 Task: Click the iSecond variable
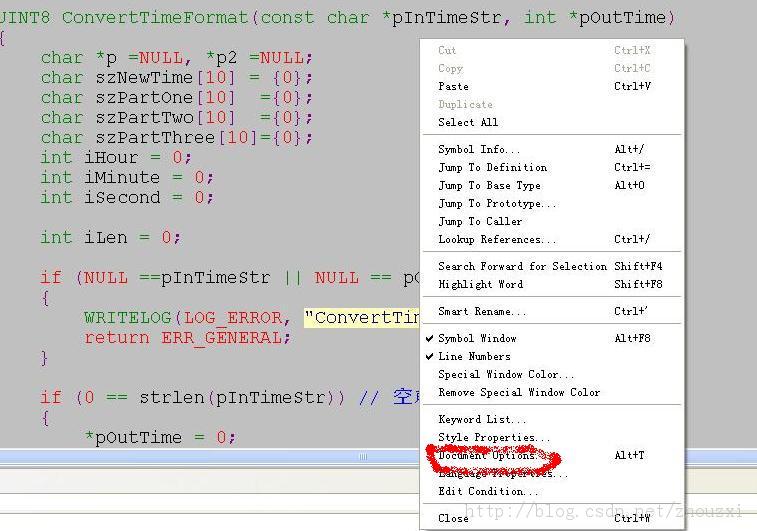(x=122, y=197)
